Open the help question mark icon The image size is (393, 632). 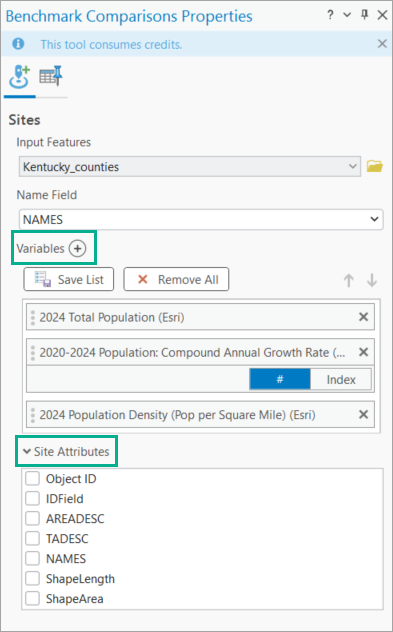tap(331, 15)
